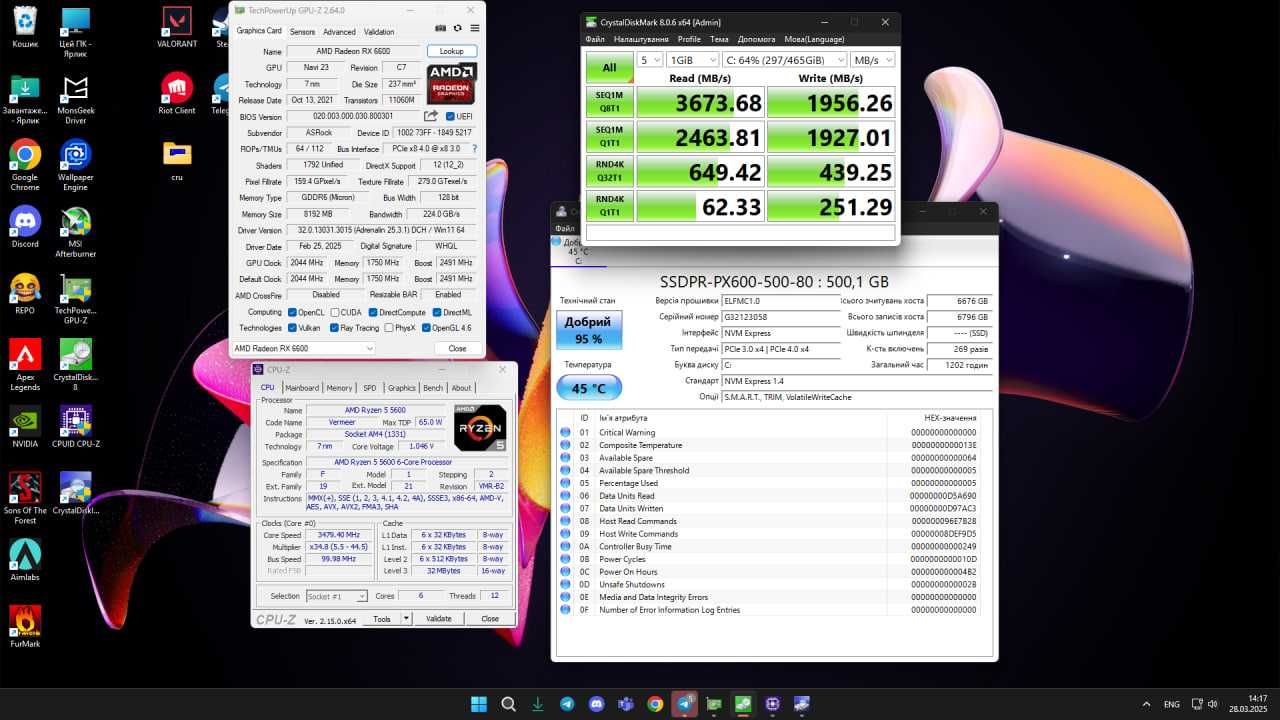Open Discord desktop shortcut
The image size is (1280, 720).
25,227
